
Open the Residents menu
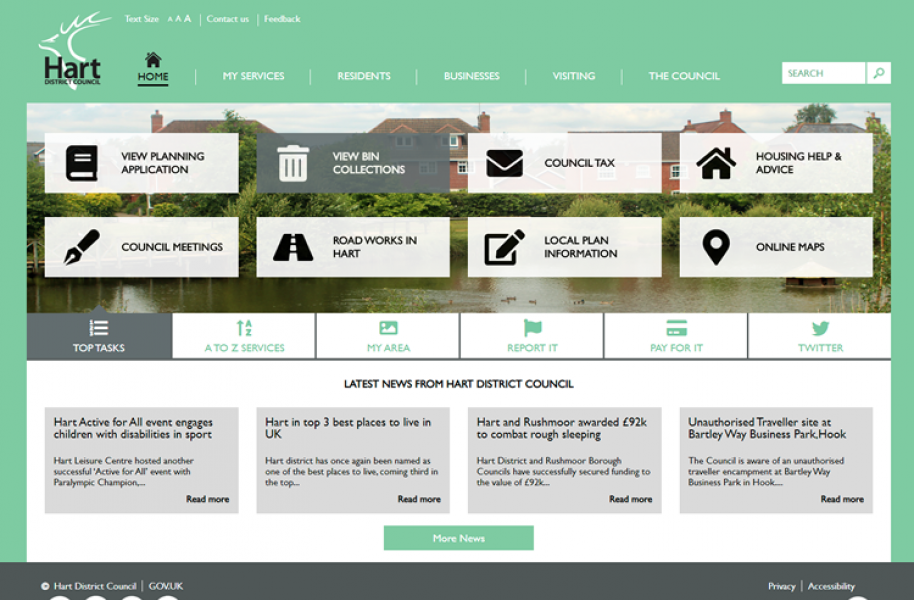(364, 76)
